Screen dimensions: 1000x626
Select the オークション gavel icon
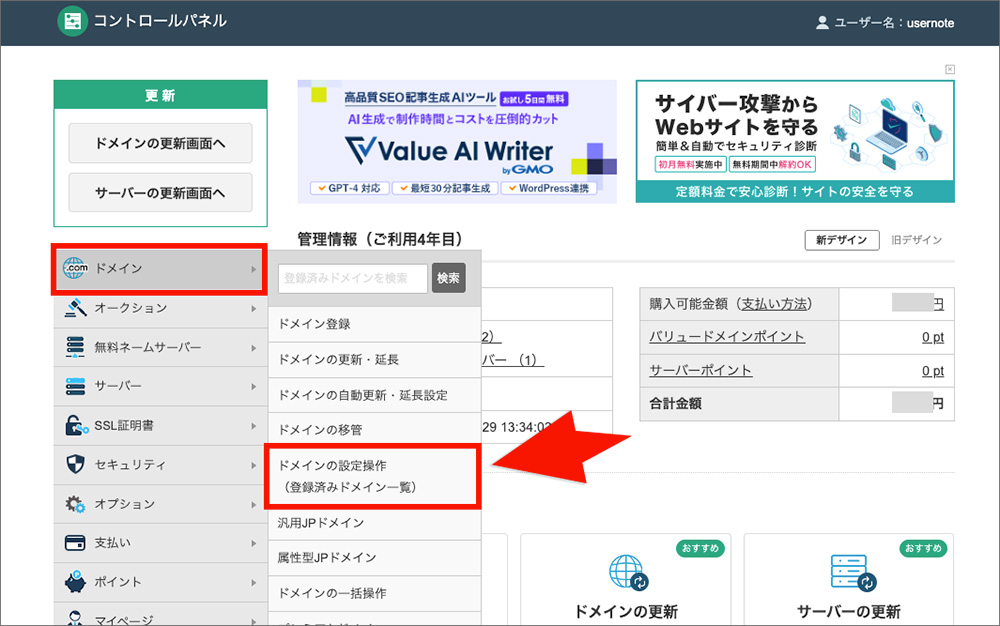(76, 309)
